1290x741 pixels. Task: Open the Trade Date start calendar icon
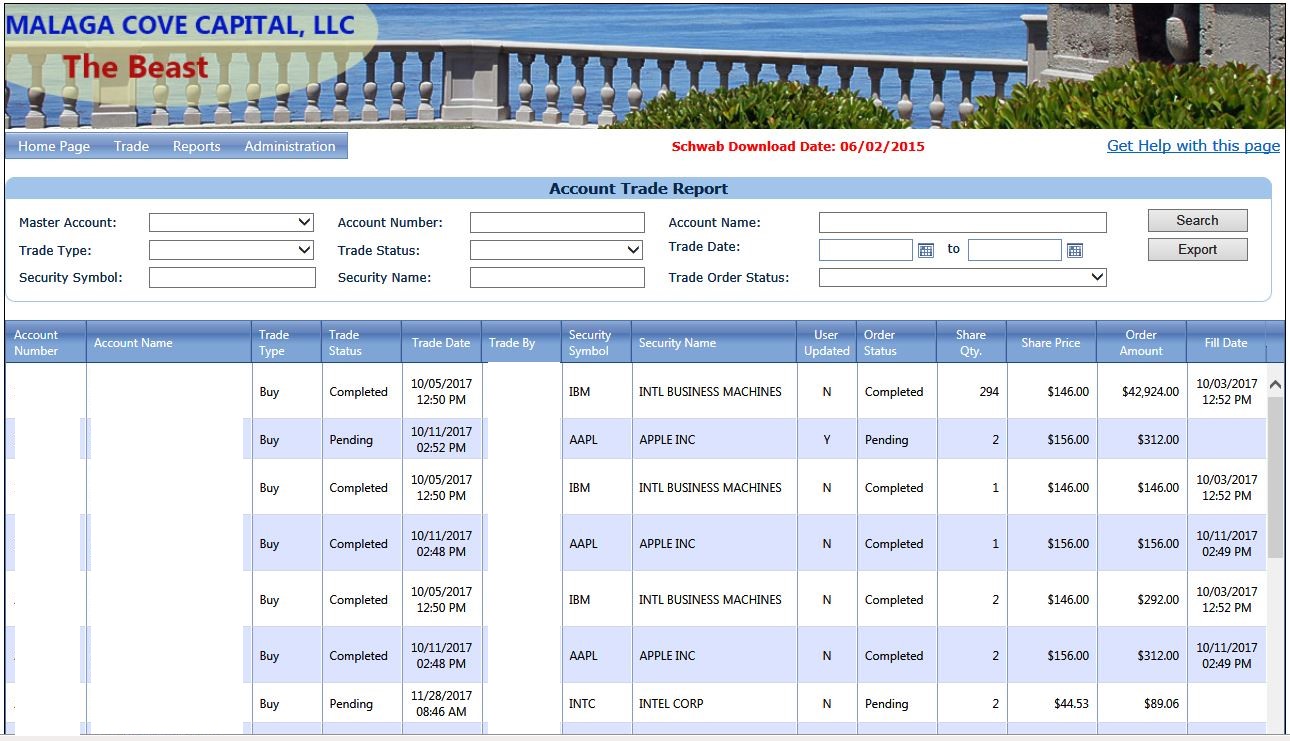pyautogui.click(x=926, y=250)
